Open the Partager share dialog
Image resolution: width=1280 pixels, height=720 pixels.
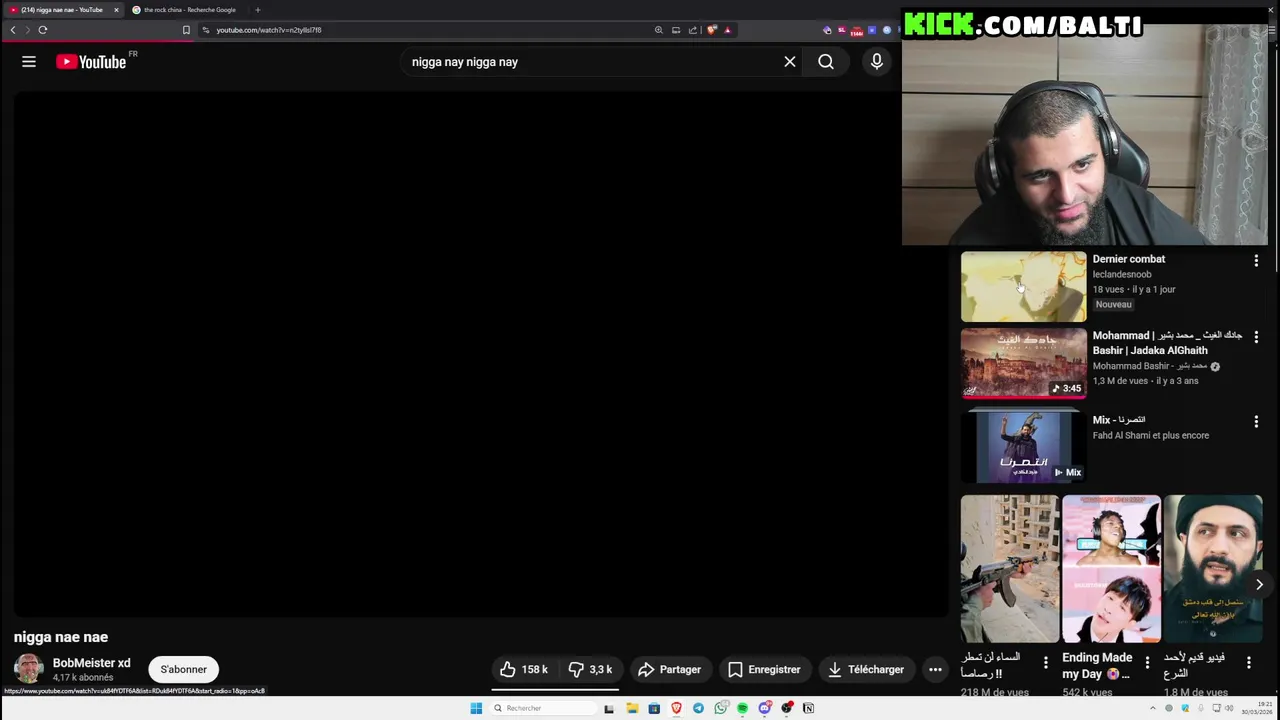[x=669, y=669]
